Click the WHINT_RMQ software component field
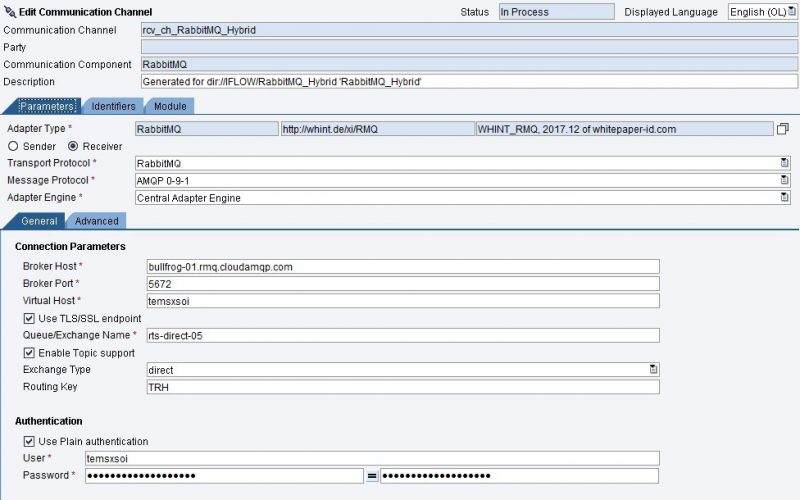 (624, 129)
